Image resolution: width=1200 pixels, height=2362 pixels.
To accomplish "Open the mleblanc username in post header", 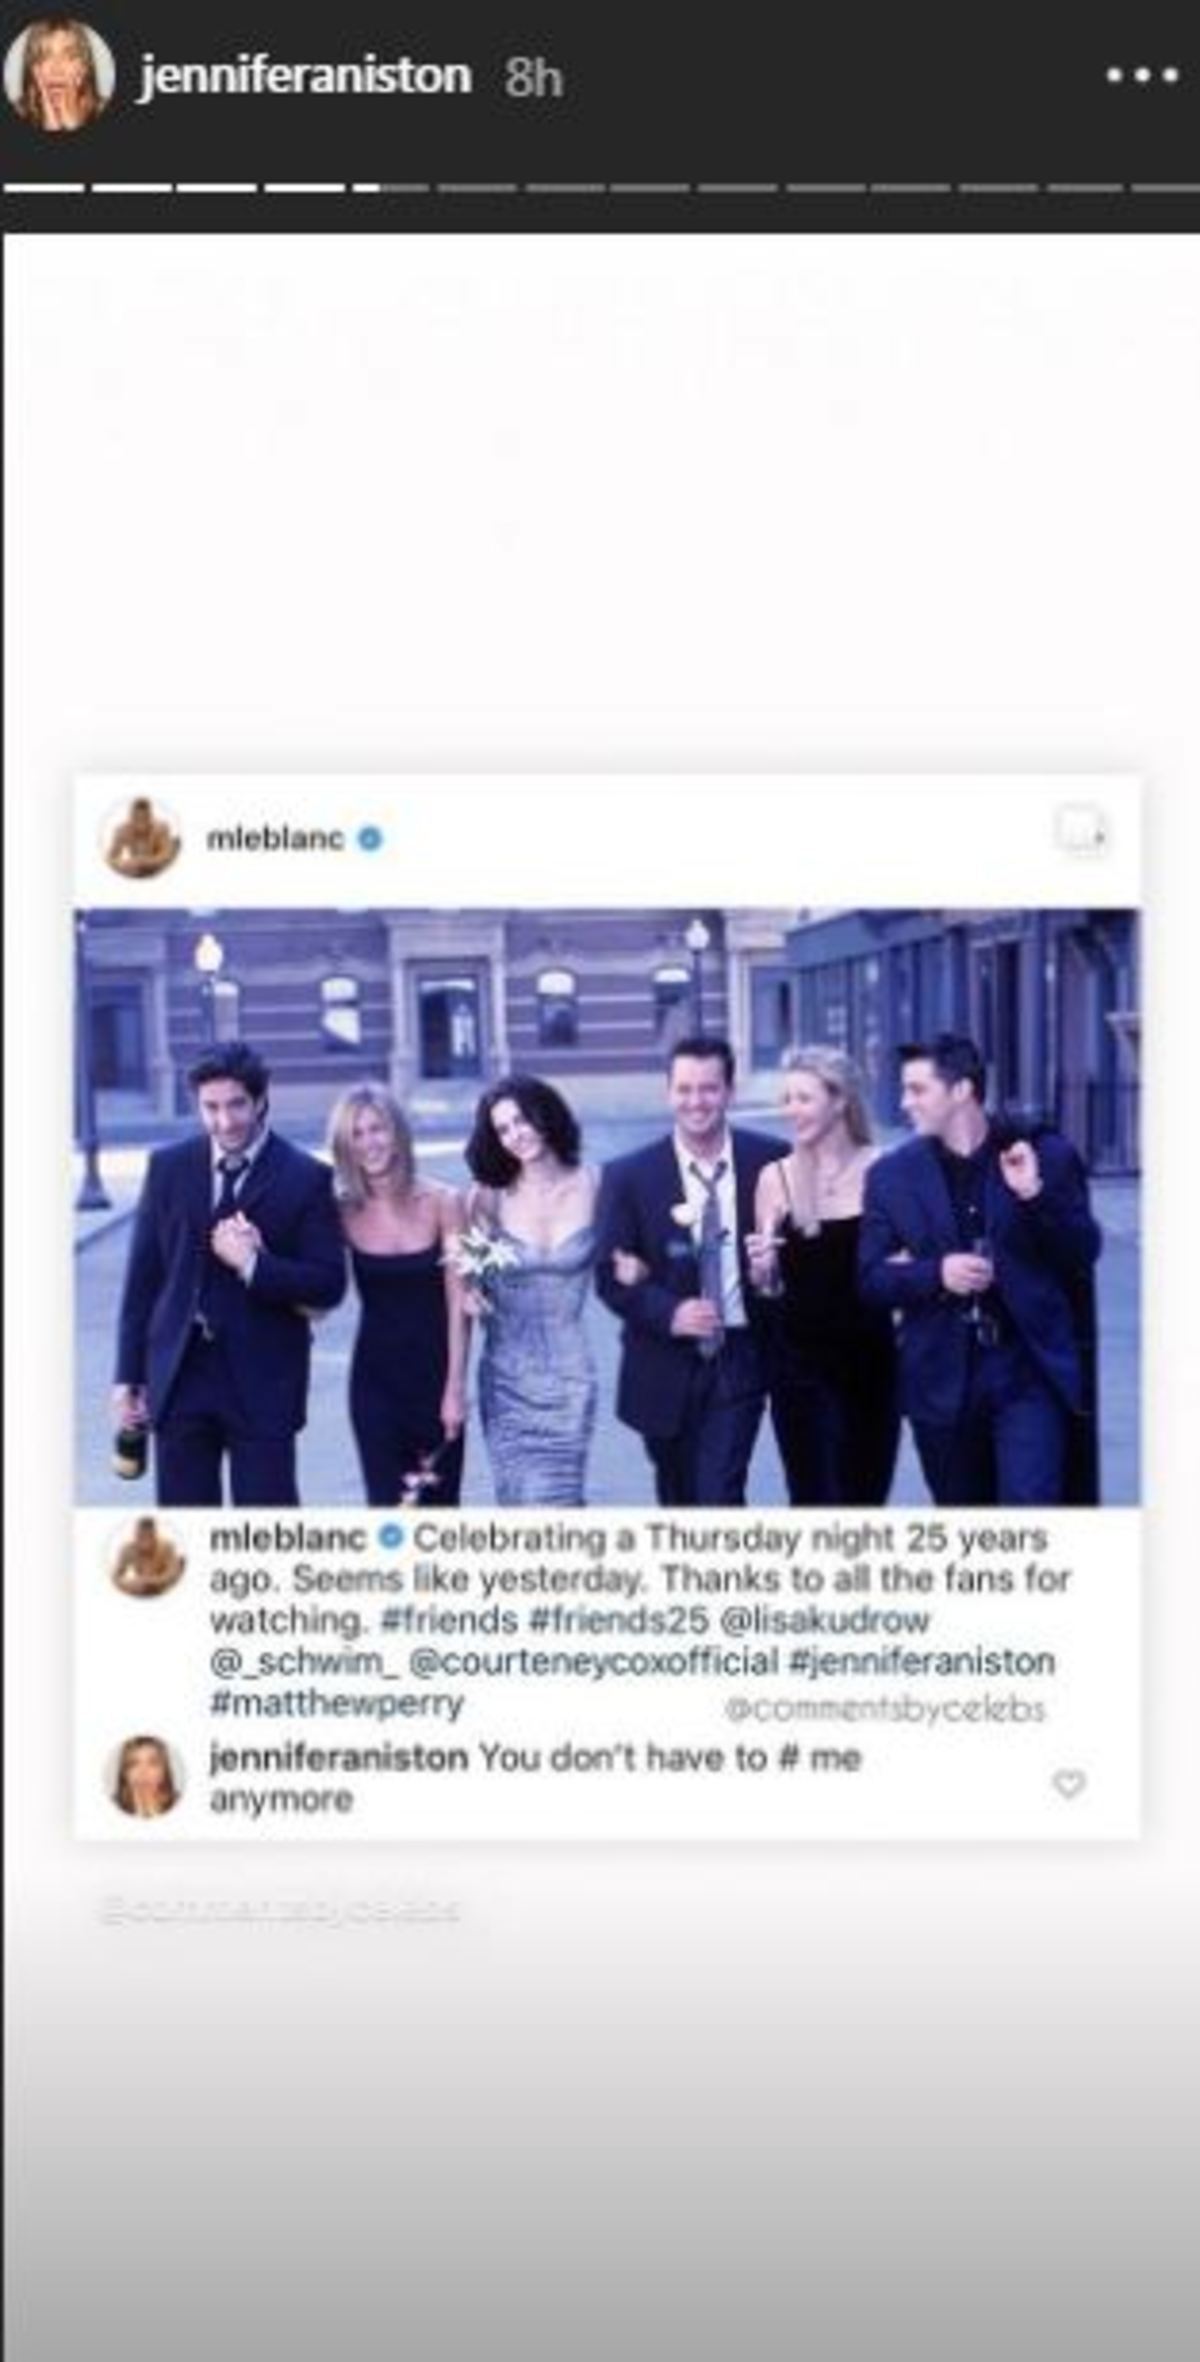I will click(275, 839).
